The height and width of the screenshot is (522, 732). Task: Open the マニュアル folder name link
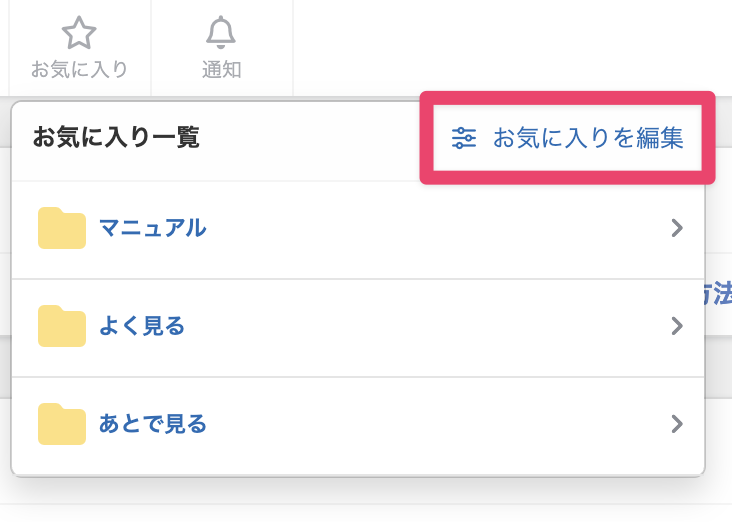coord(152,228)
